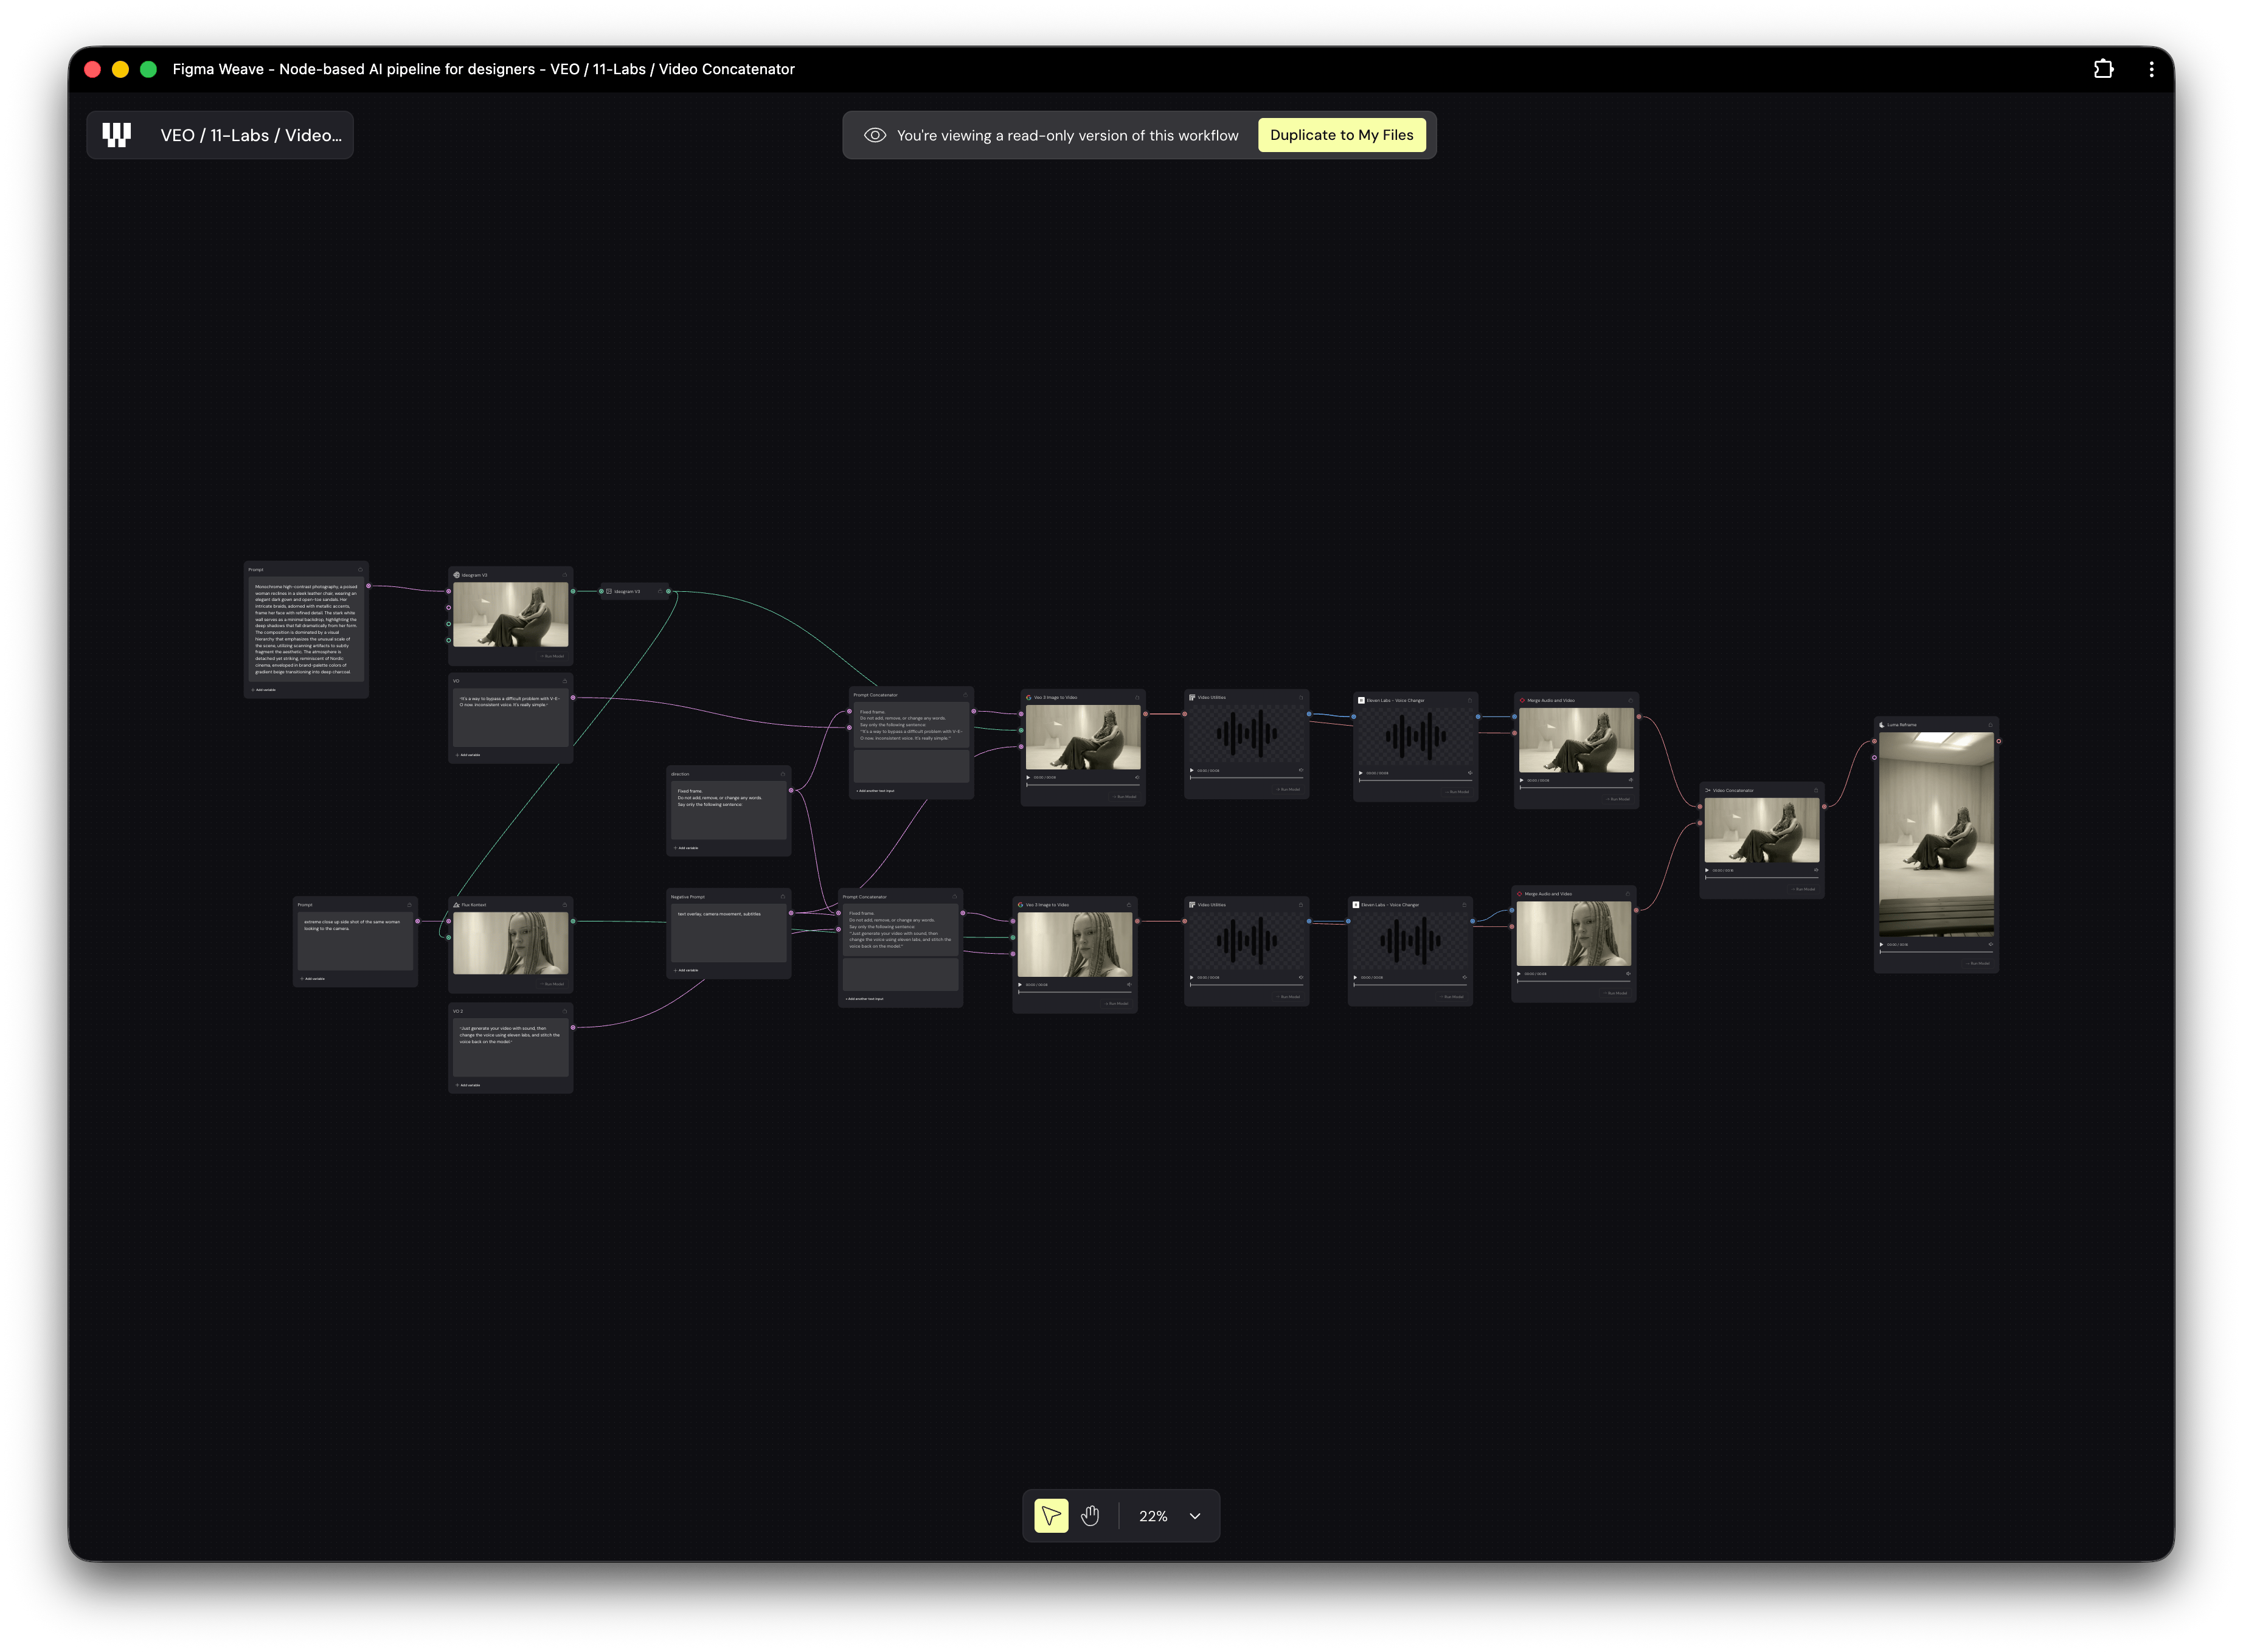The image size is (2243, 1652).
Task: Click Add another text input on top Prompt Concatenator
Action: 876,791
